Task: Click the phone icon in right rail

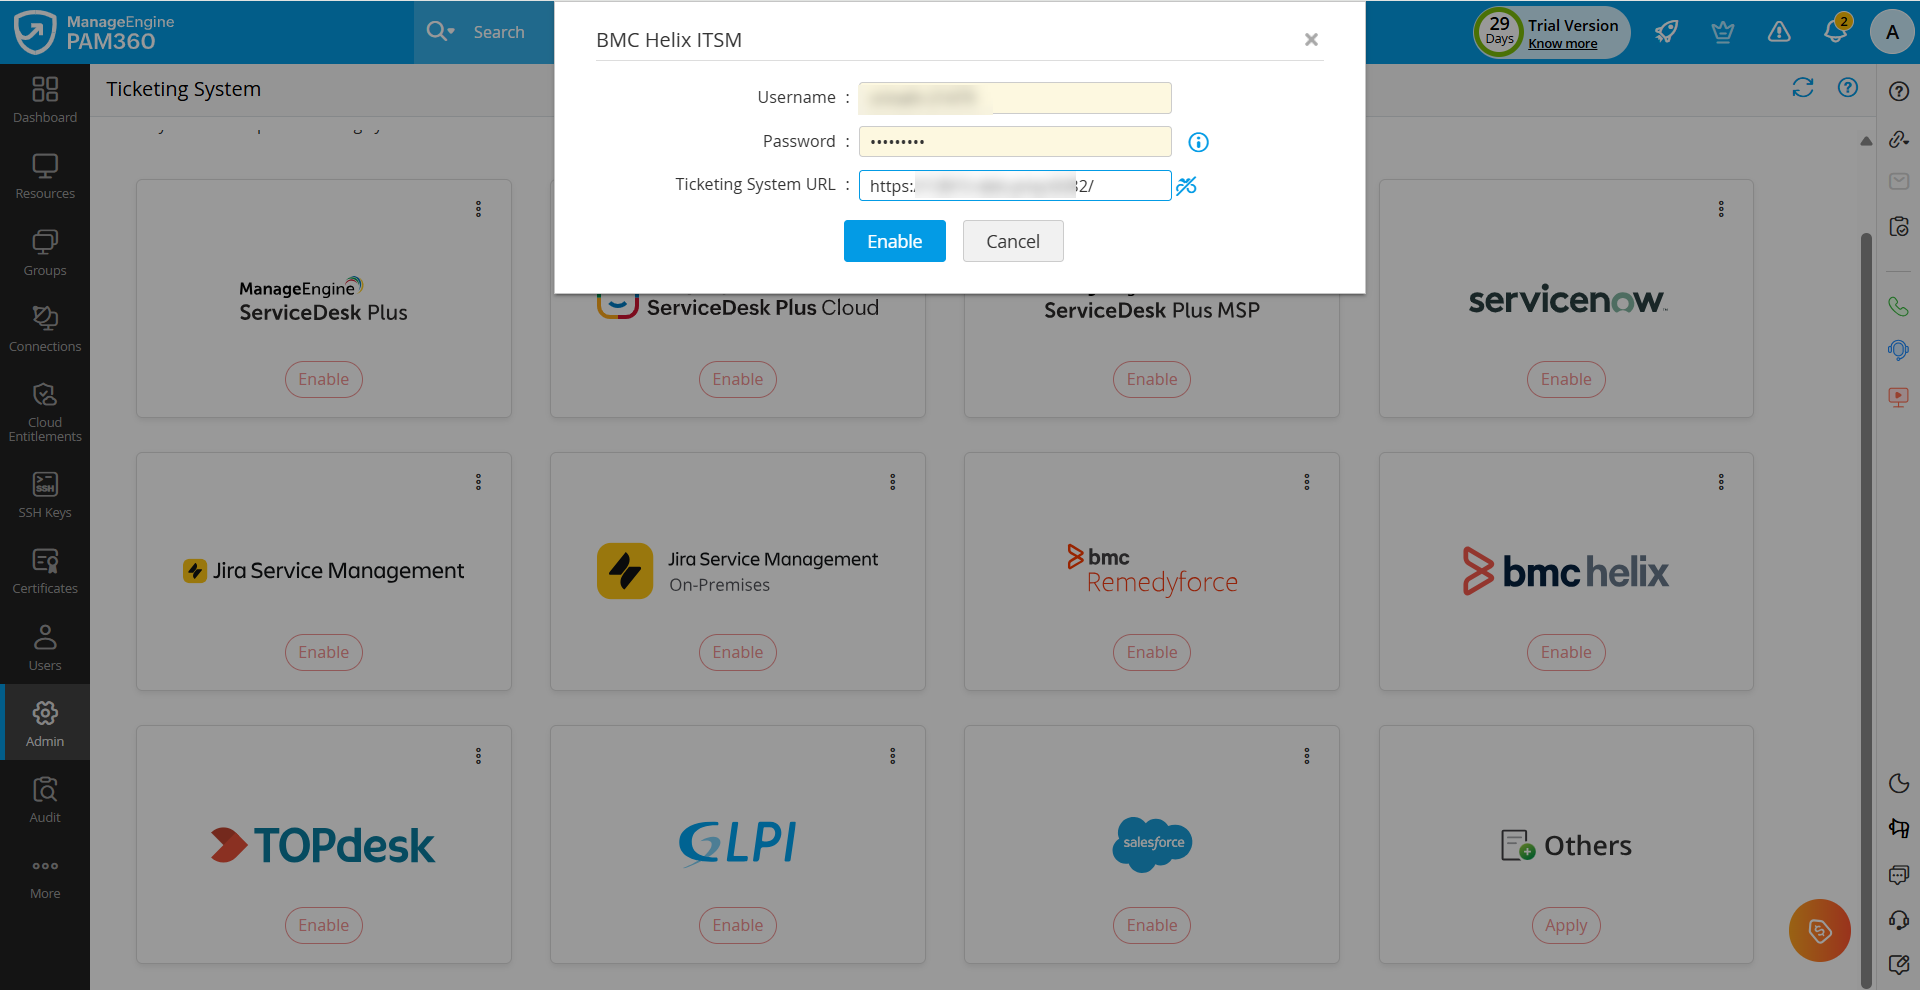Action: click(1898, 306)
